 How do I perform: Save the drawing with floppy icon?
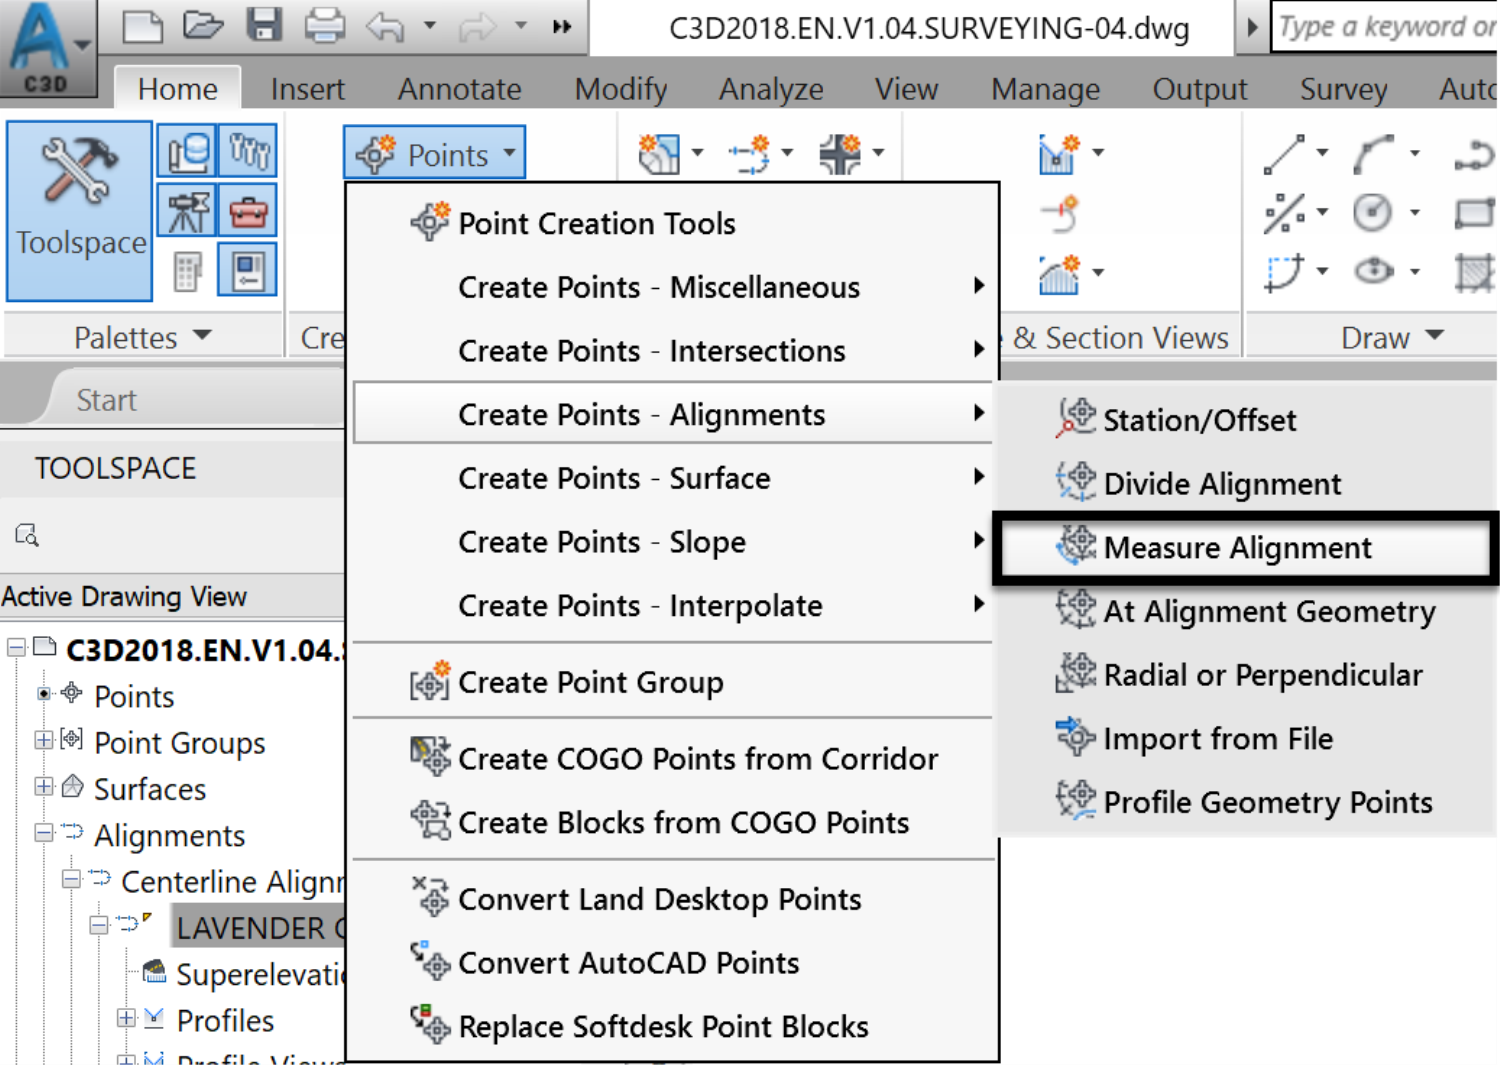click(264, 25)
